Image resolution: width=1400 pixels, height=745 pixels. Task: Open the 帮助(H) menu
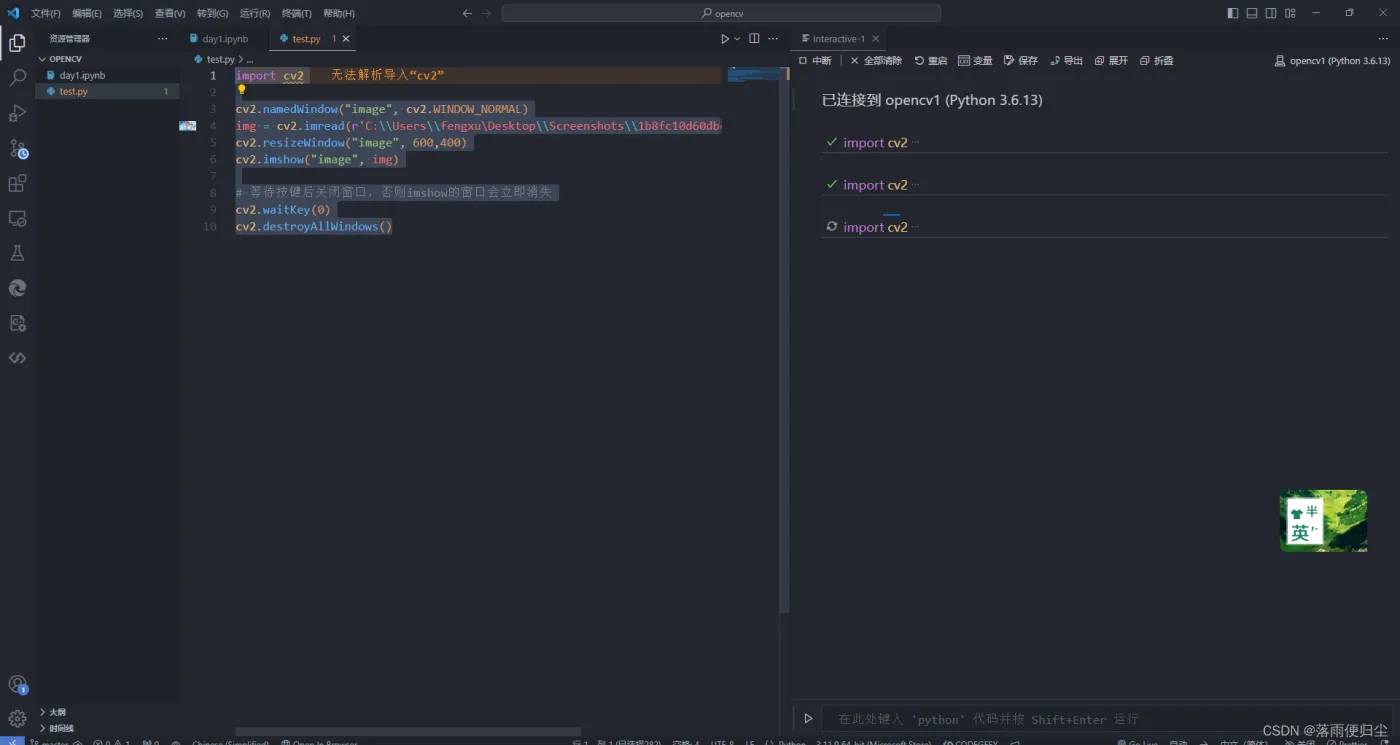[x=339, y=14]
